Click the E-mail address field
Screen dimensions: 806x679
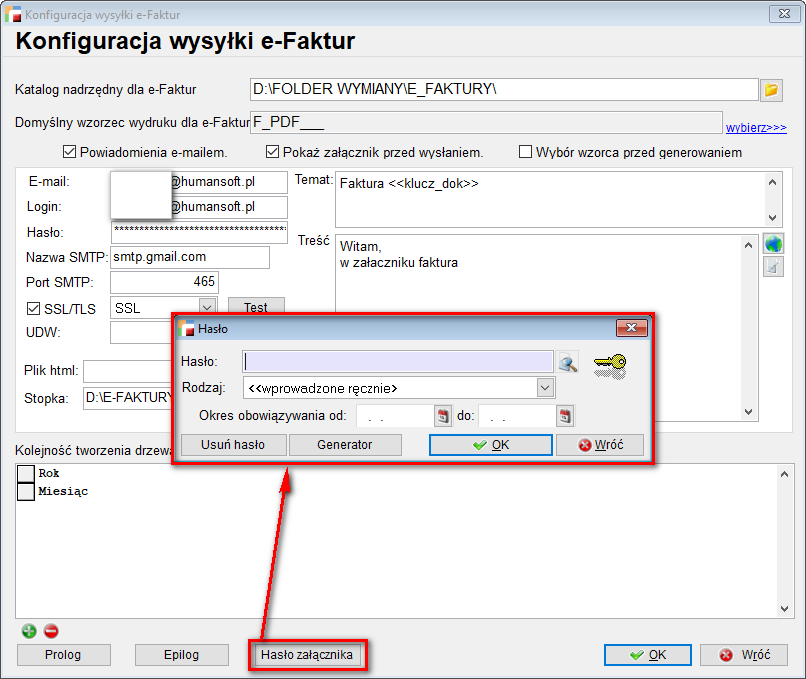(x=199, y=182)
